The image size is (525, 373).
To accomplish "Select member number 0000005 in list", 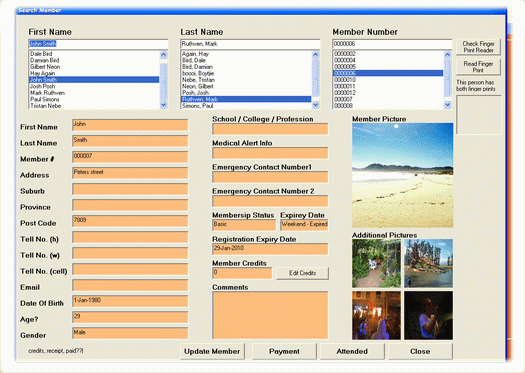I will 388,67.
